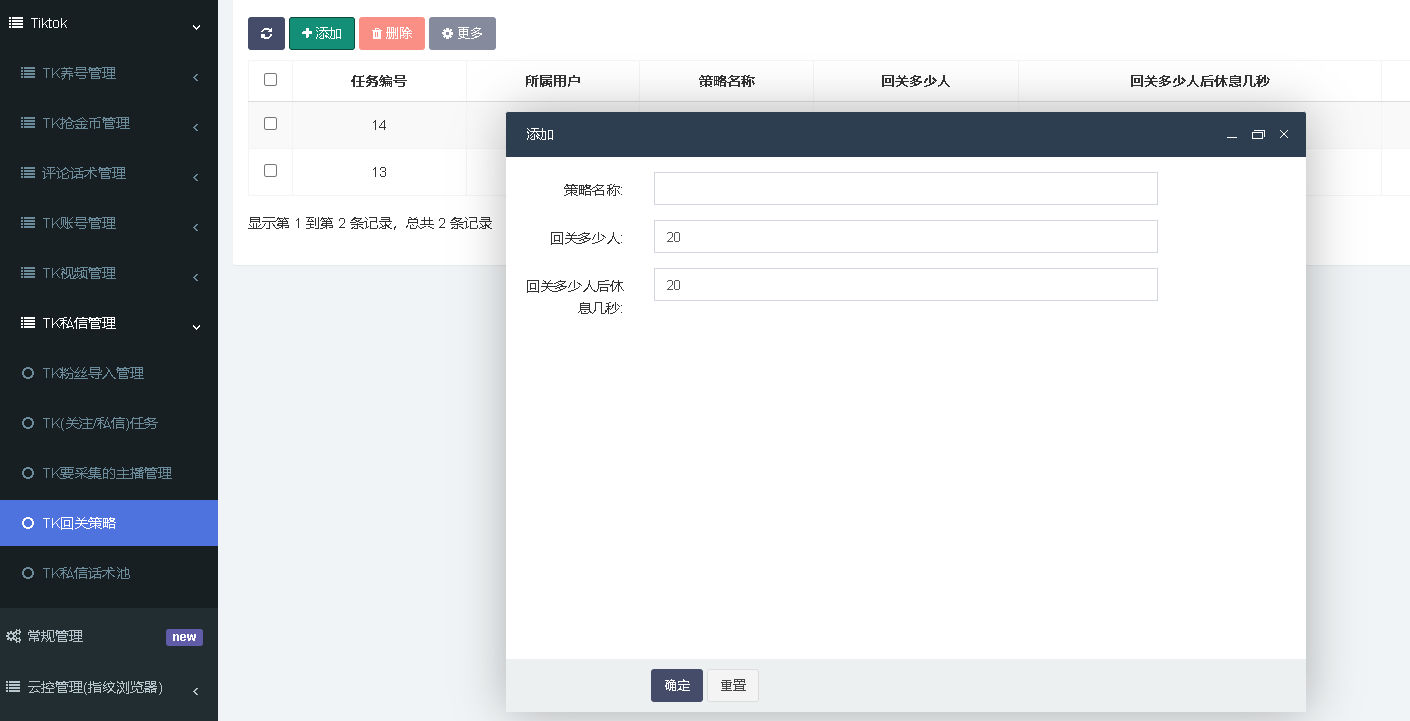Click the 回关多少人 input field

pos(906,236)
